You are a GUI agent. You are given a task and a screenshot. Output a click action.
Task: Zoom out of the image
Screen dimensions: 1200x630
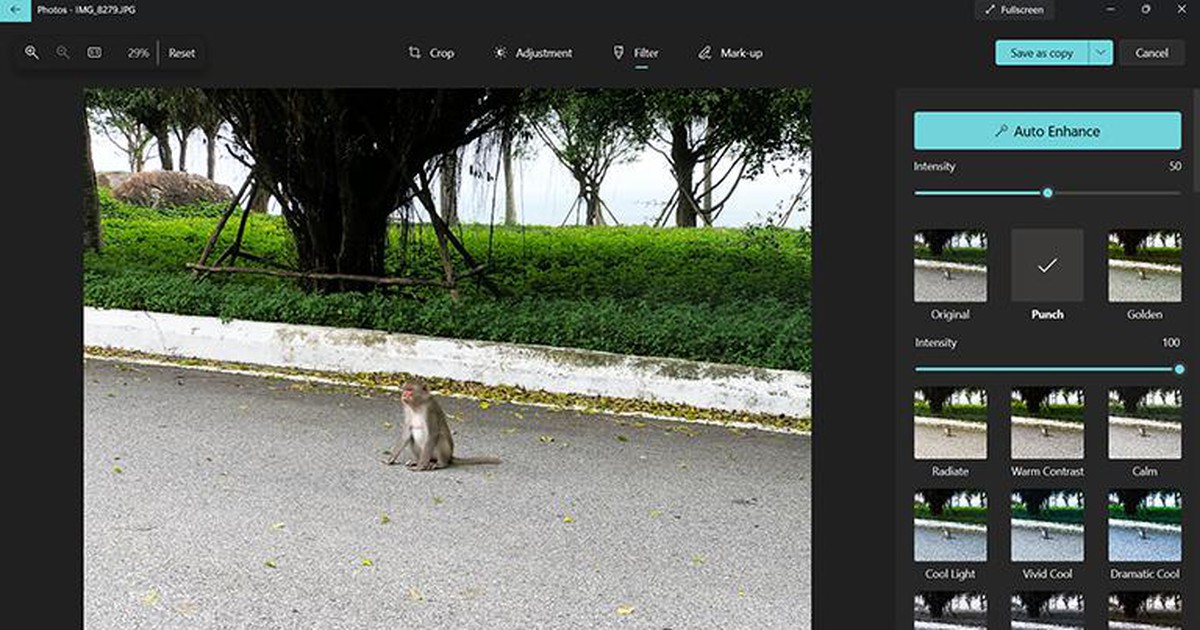(62, 52)
